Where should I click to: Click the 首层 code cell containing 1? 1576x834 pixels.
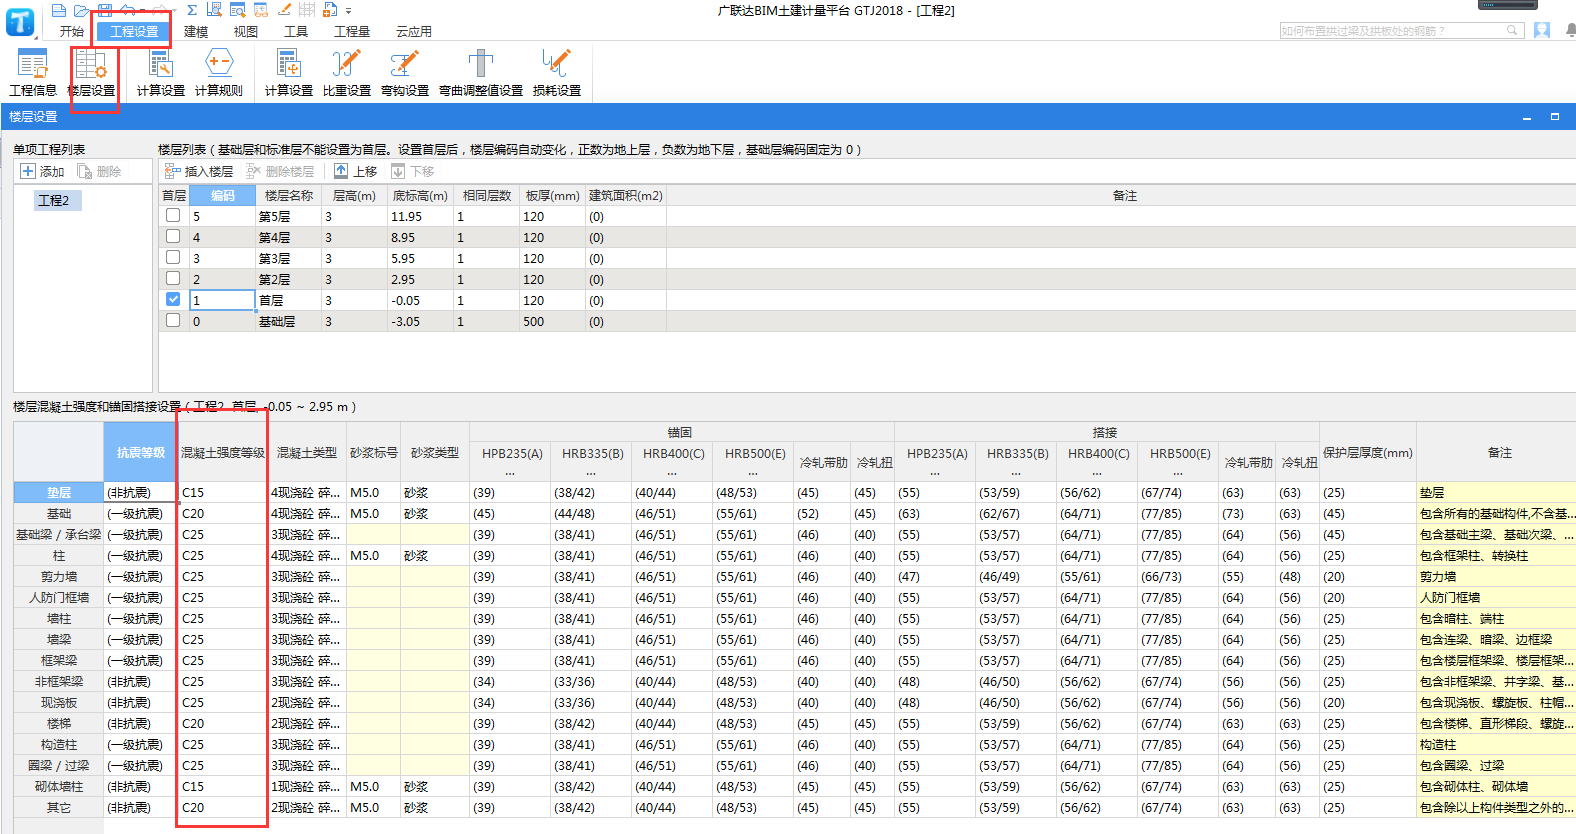(x=222, y=300)
